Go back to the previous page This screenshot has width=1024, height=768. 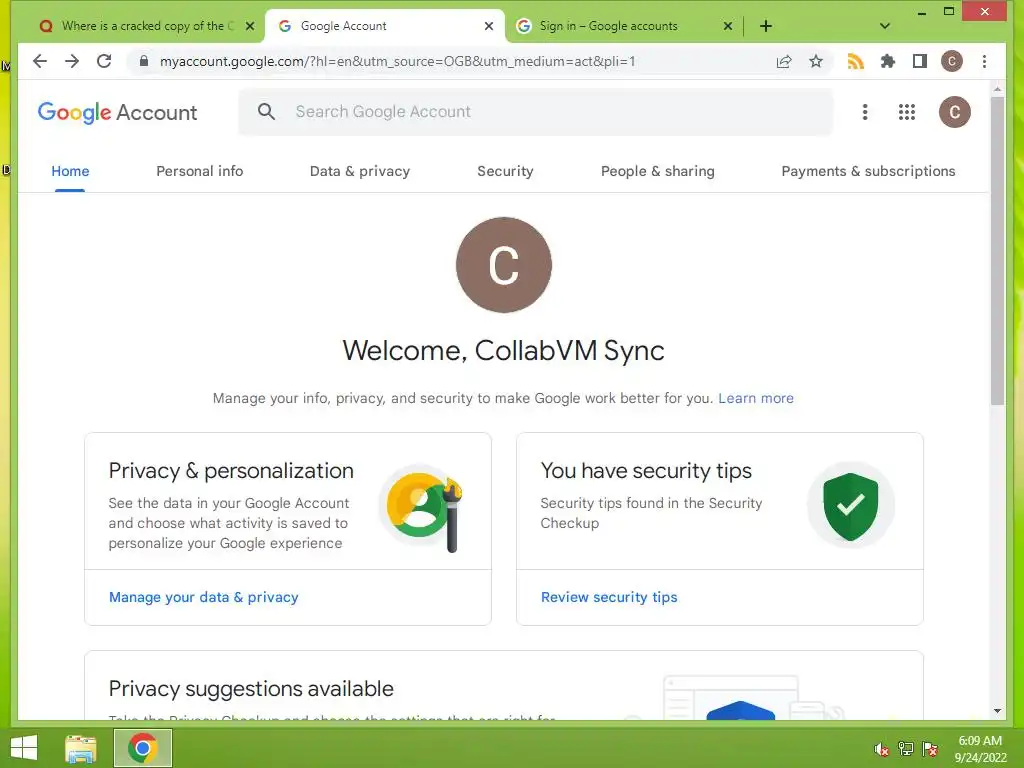[x=40, y=61]
